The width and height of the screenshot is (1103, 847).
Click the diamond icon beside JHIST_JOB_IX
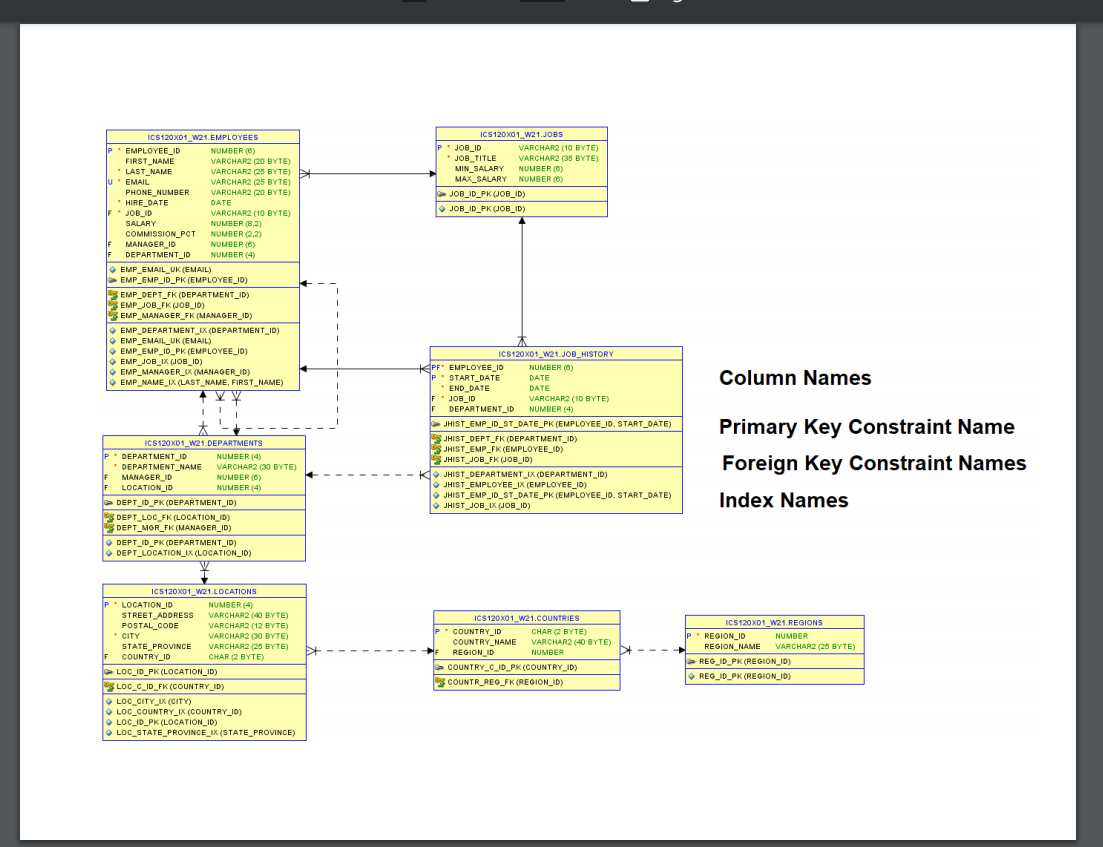point(436,506)
